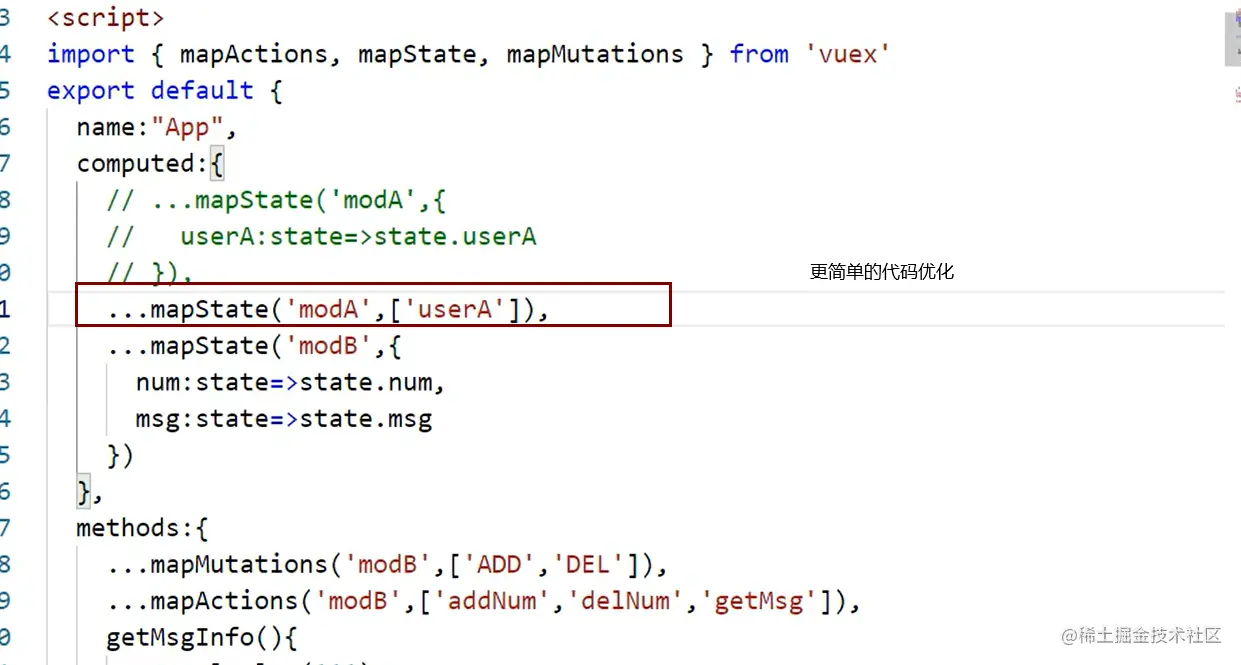Screen dimensions: 1241x665
Task: Click the computed property key
Action: point(135,163)
